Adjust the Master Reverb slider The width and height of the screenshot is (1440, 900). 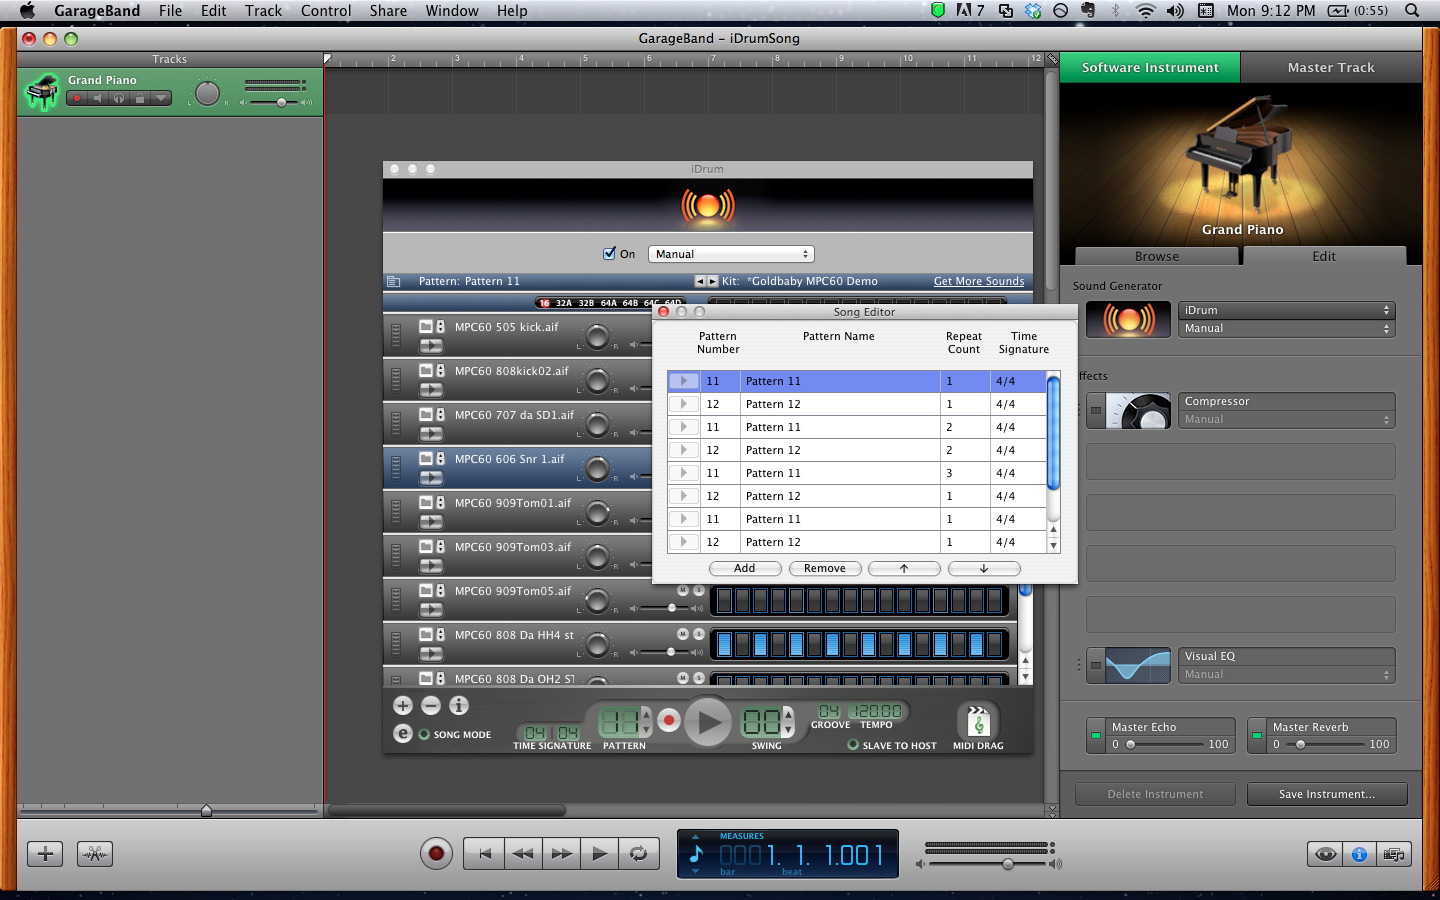click(x=1301, y=744)
